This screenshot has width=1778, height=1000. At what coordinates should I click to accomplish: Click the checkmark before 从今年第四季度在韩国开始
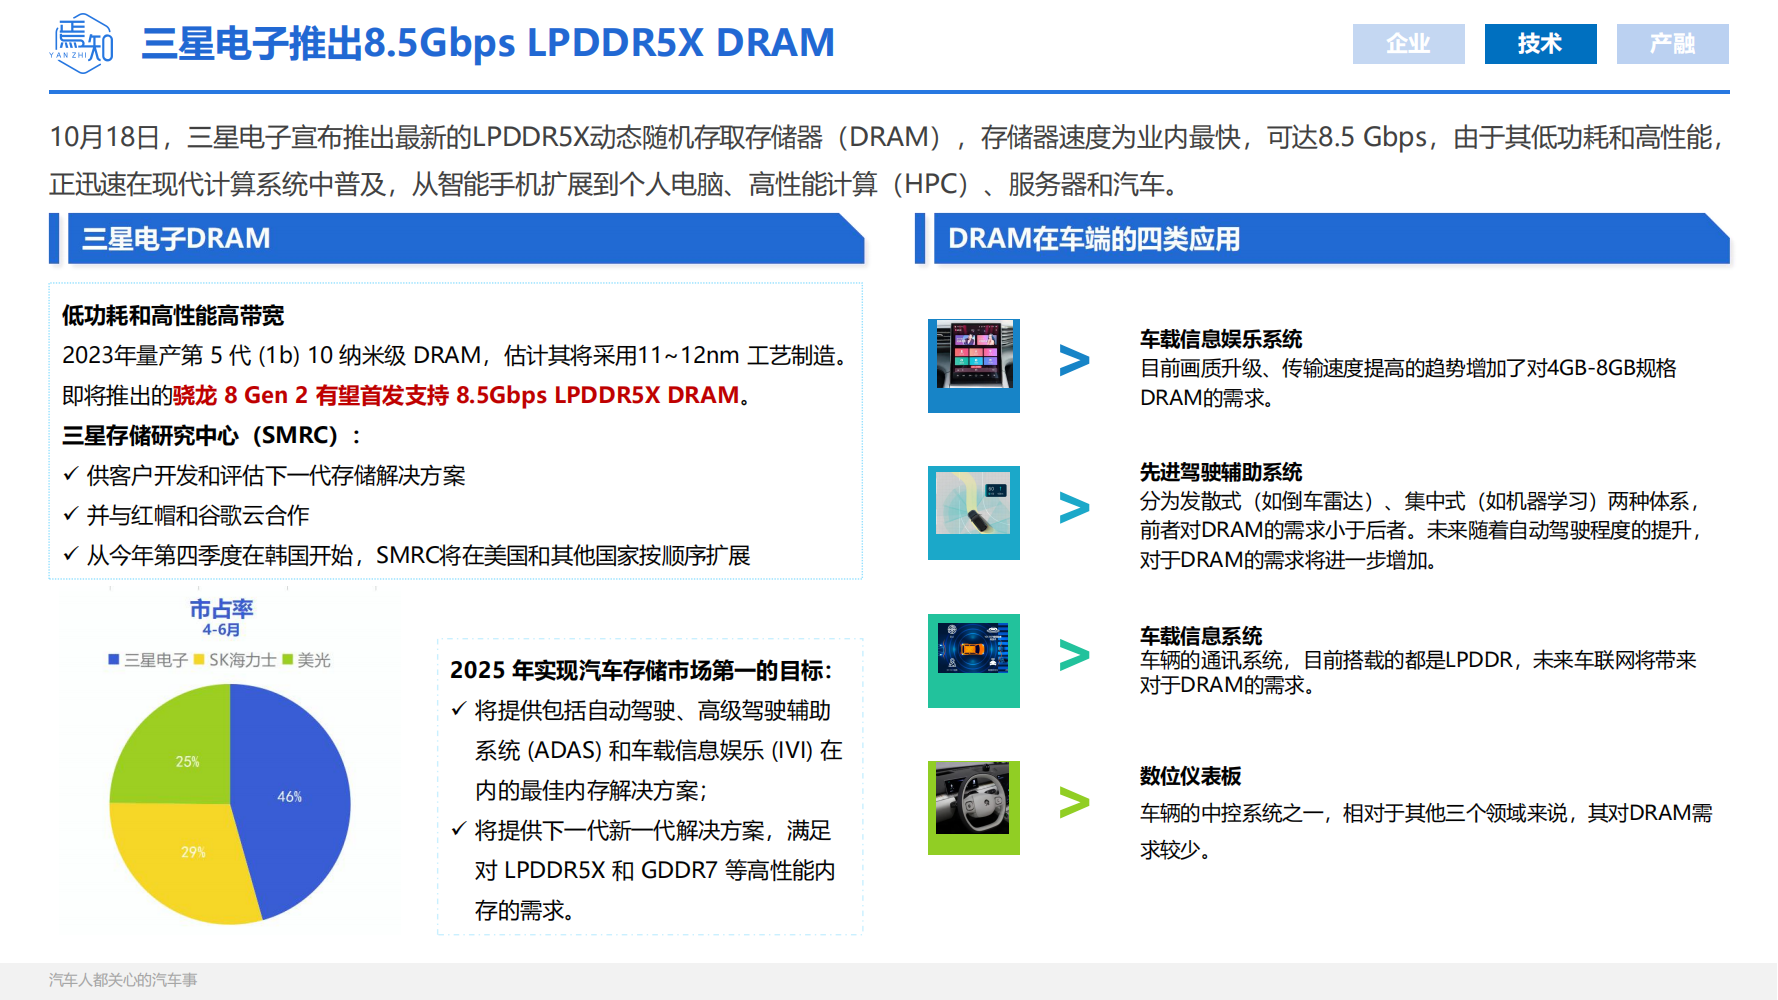(x=71, y=555)
